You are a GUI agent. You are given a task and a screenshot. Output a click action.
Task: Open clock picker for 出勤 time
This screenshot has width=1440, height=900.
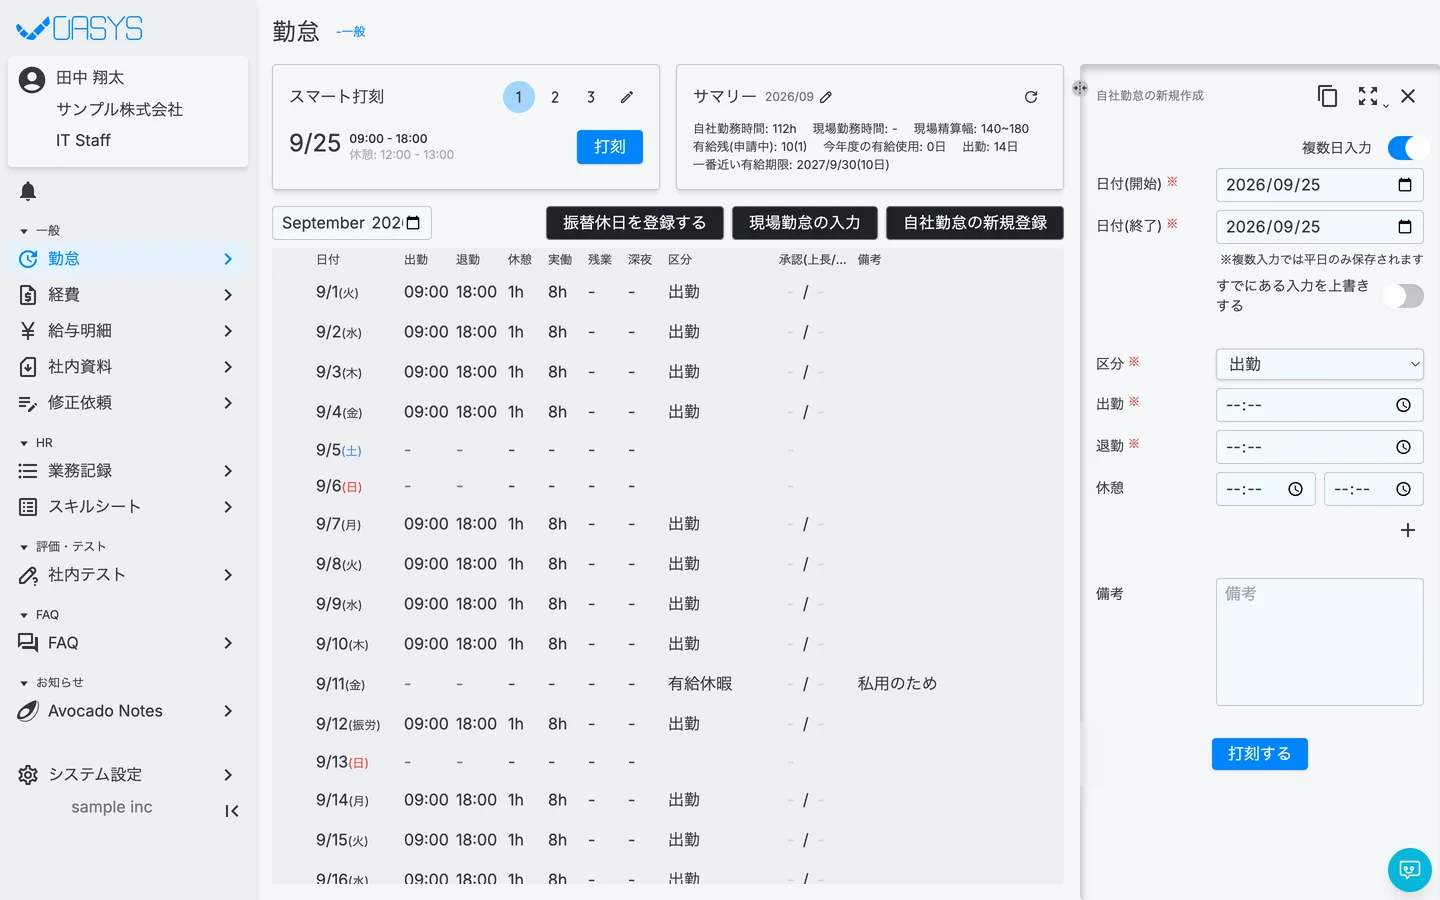pos(1403,405)
